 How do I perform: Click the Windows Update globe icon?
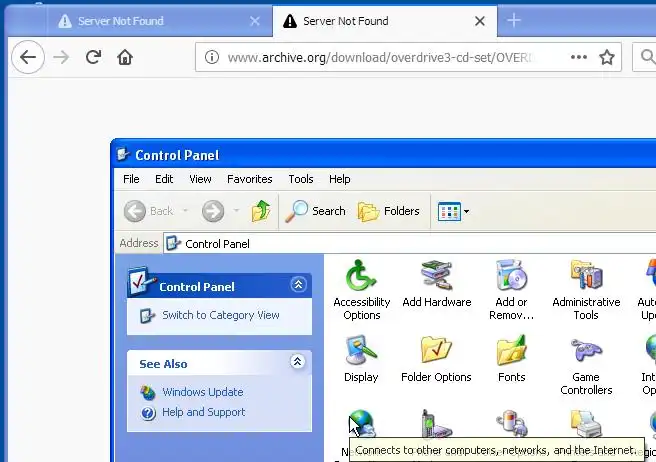(148, 393)
